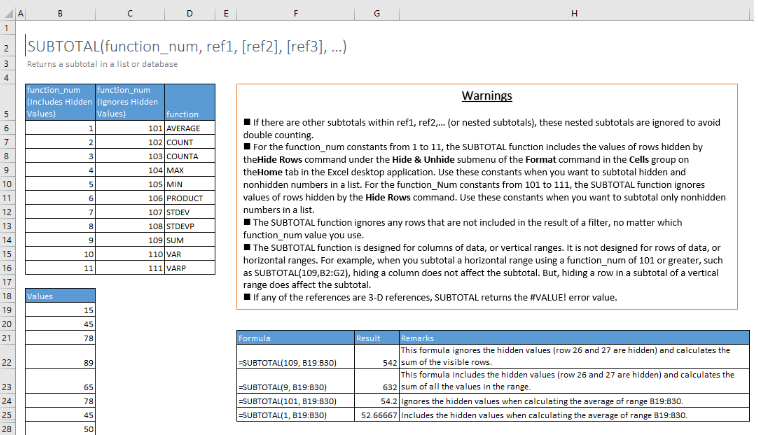Select cell containing 105
The width and height of the screenshot is (758, 435).
[x=130, y=184]
